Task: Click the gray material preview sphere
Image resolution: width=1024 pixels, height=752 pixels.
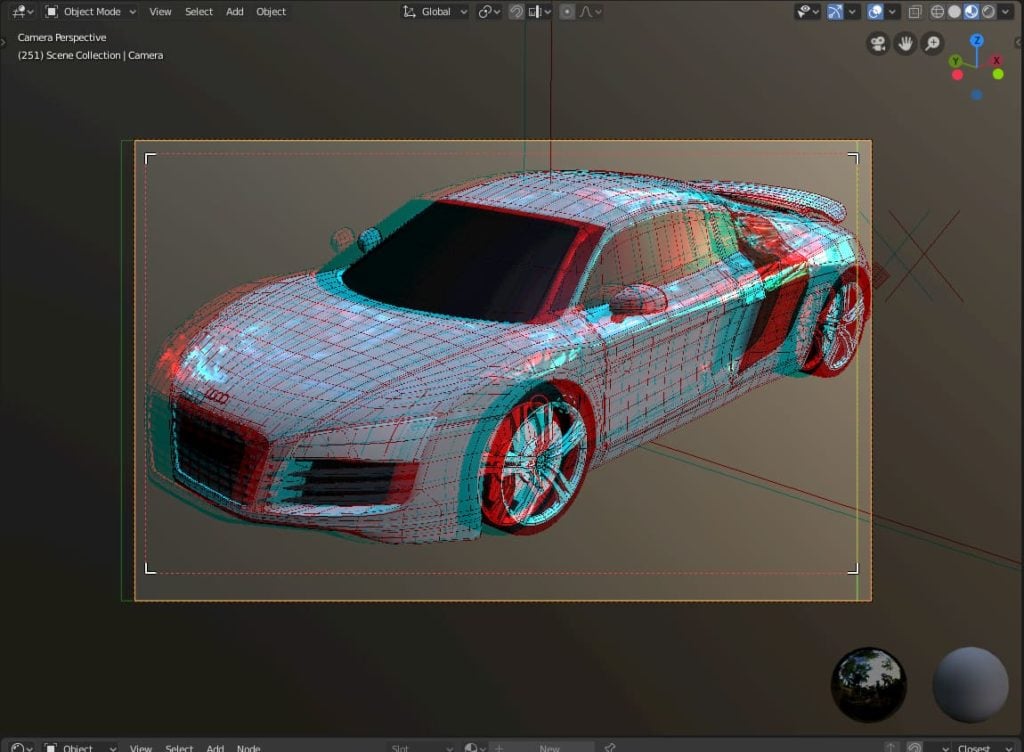Action: coord(970,685)
